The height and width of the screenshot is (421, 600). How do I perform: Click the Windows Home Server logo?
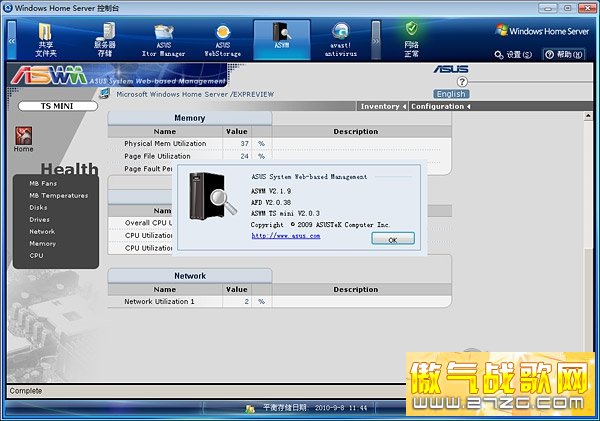click(542, 31)
